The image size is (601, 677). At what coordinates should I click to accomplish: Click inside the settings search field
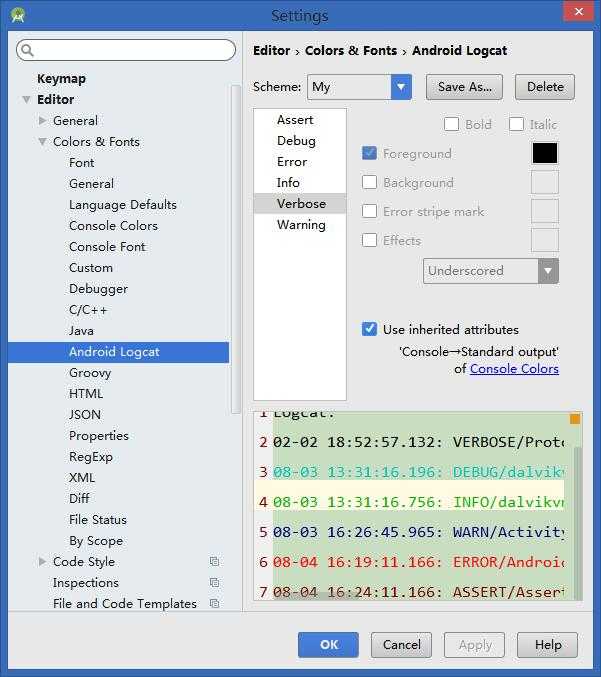[126, 51]
